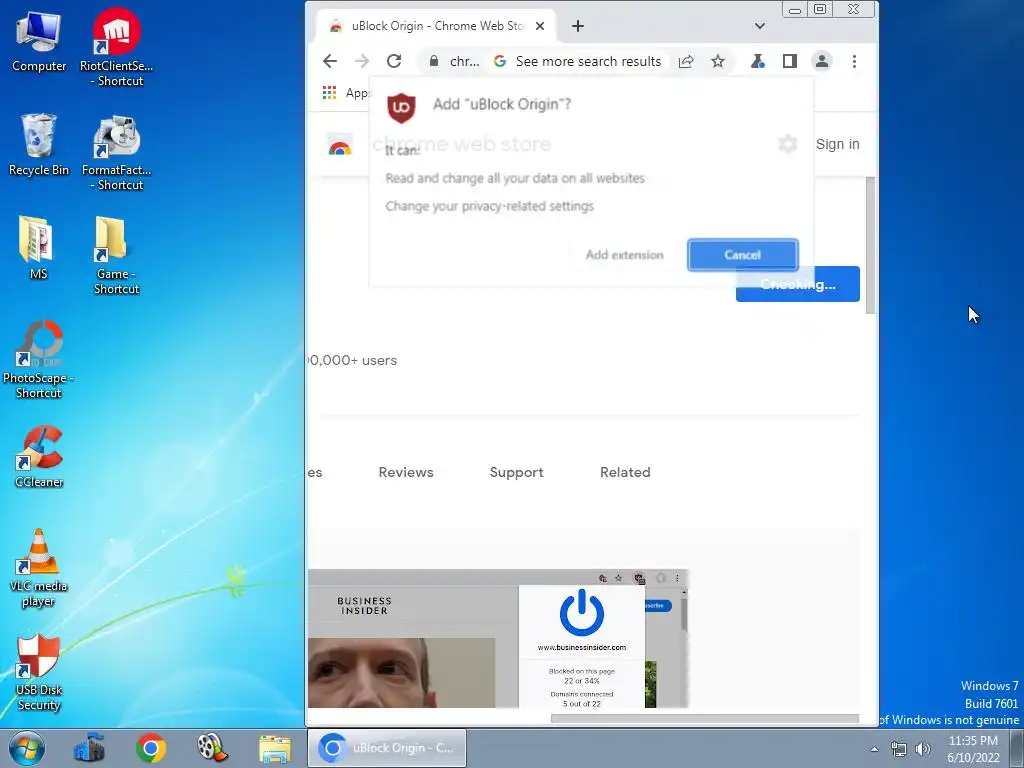Click the uBlock Origin taskbar window button
Screen dimensions: 1024x768
click(387, 748)
